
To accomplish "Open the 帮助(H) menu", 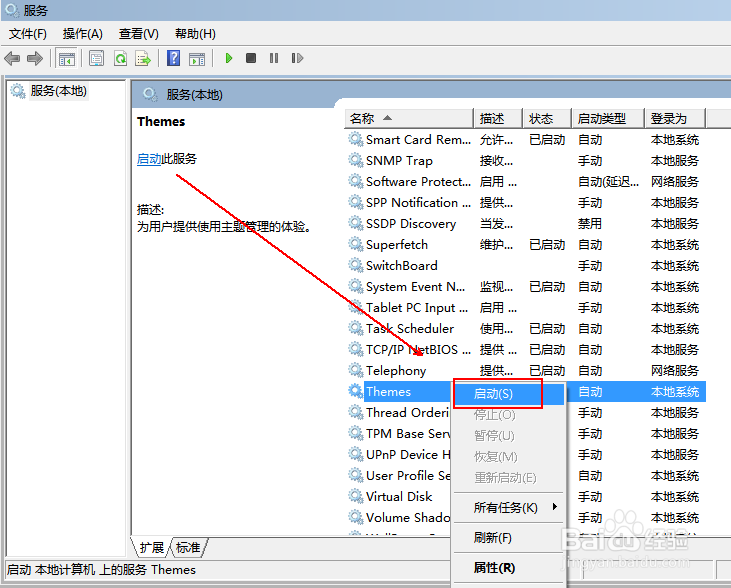I will tap(195, 34).
